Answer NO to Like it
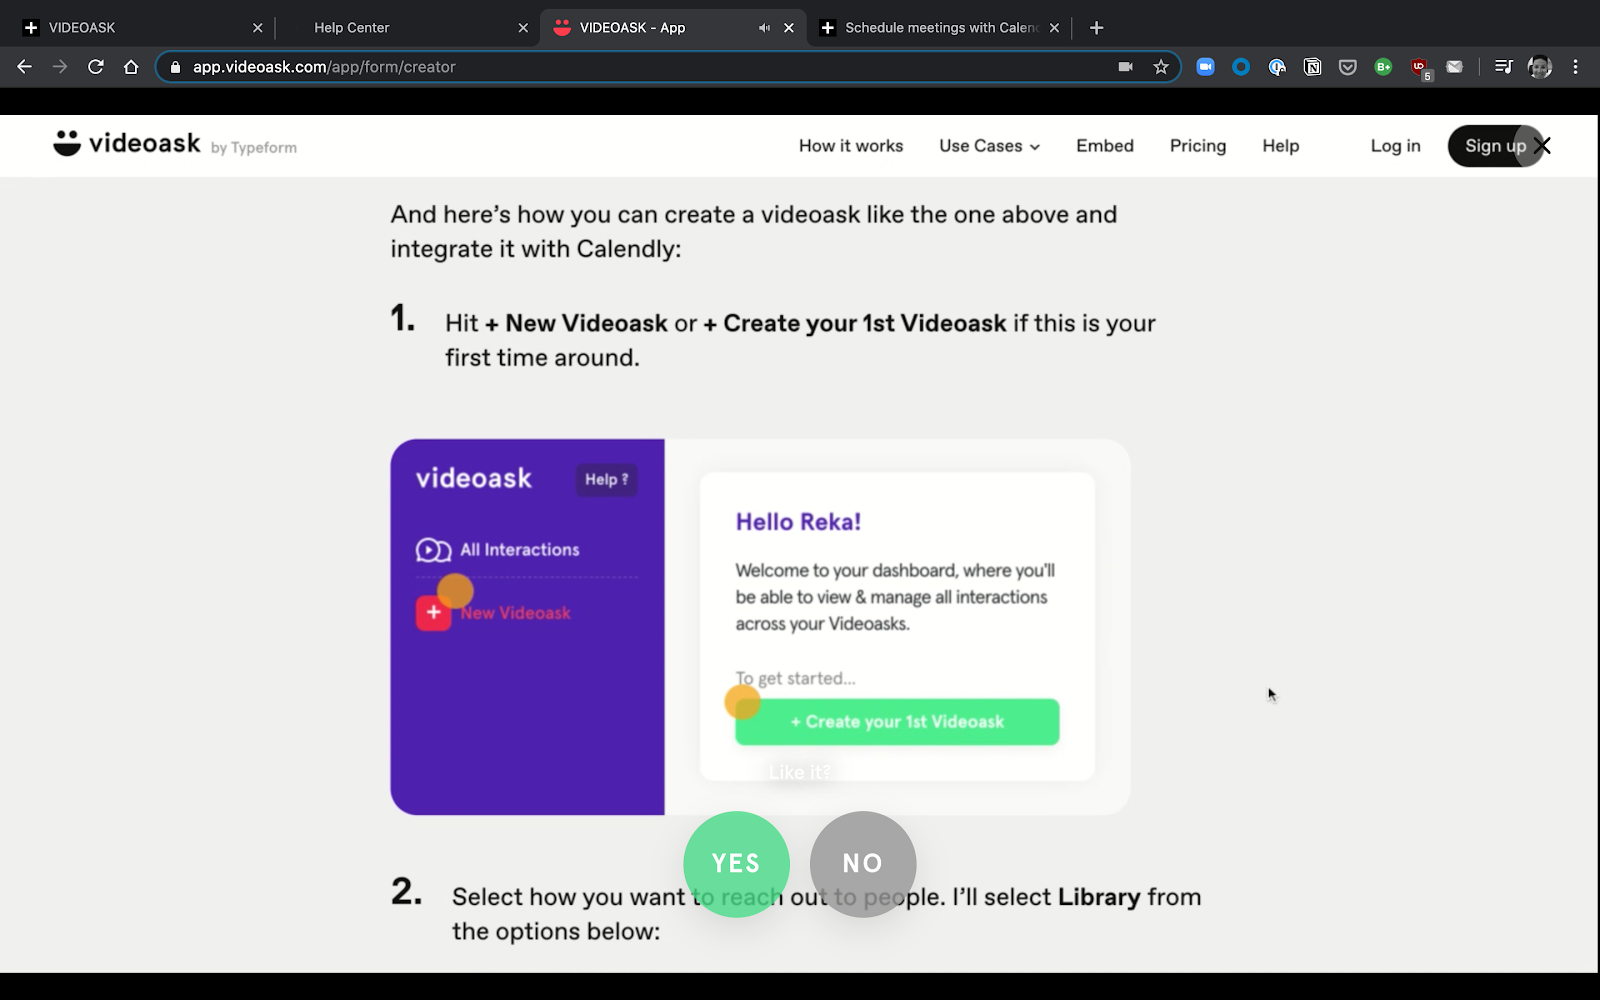 pos(863,864)
